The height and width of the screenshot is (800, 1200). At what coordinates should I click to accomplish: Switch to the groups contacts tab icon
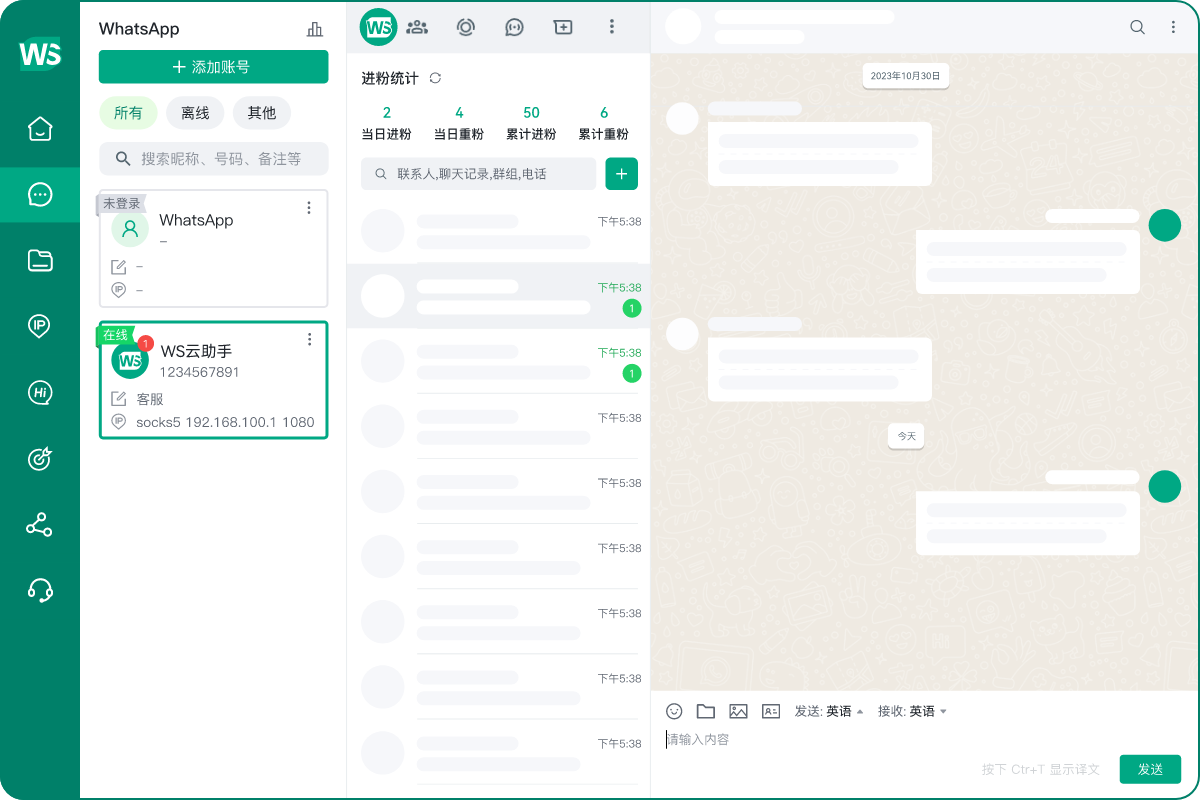pos(417,27)
